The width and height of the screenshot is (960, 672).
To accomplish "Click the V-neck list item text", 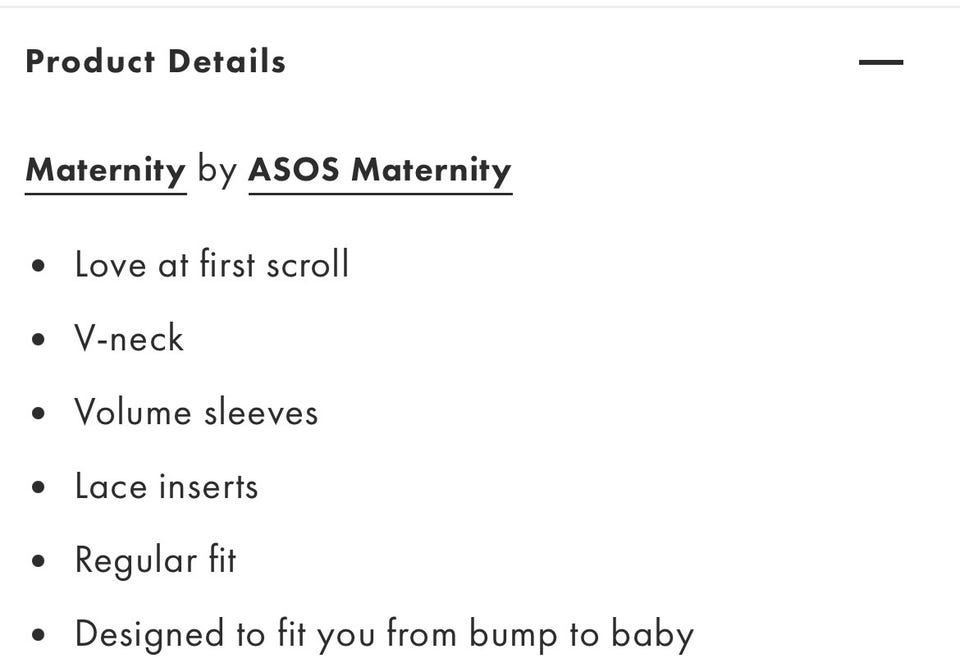I will [x=129, y=338].
